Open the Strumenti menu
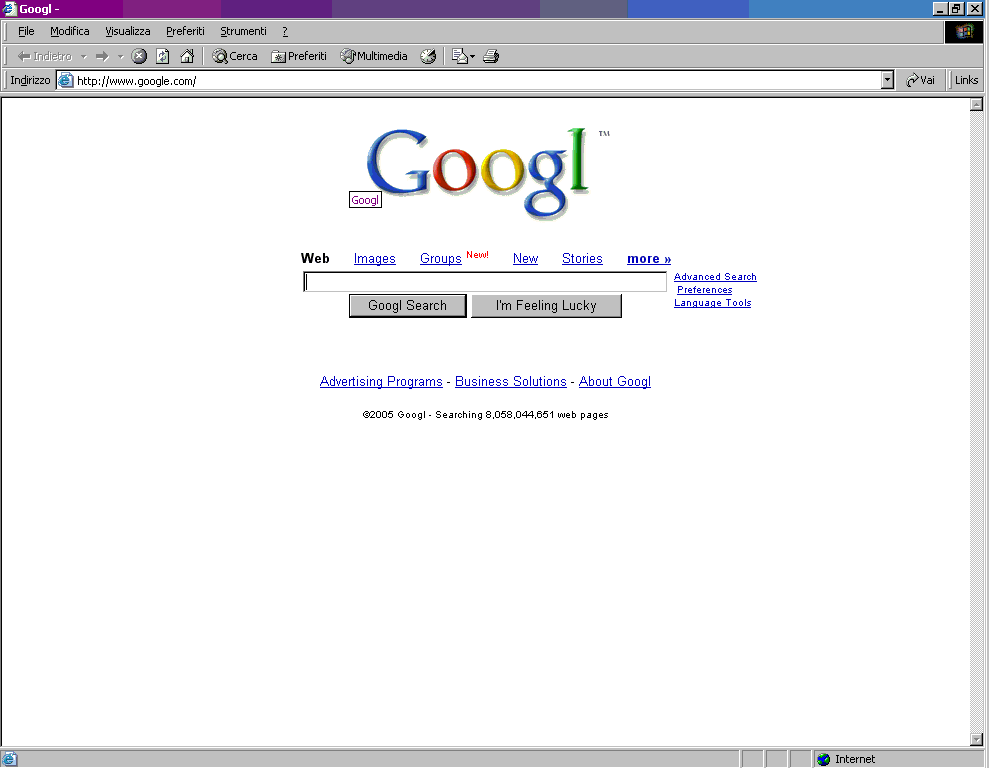Screen dimensions: 989x768 243,31
